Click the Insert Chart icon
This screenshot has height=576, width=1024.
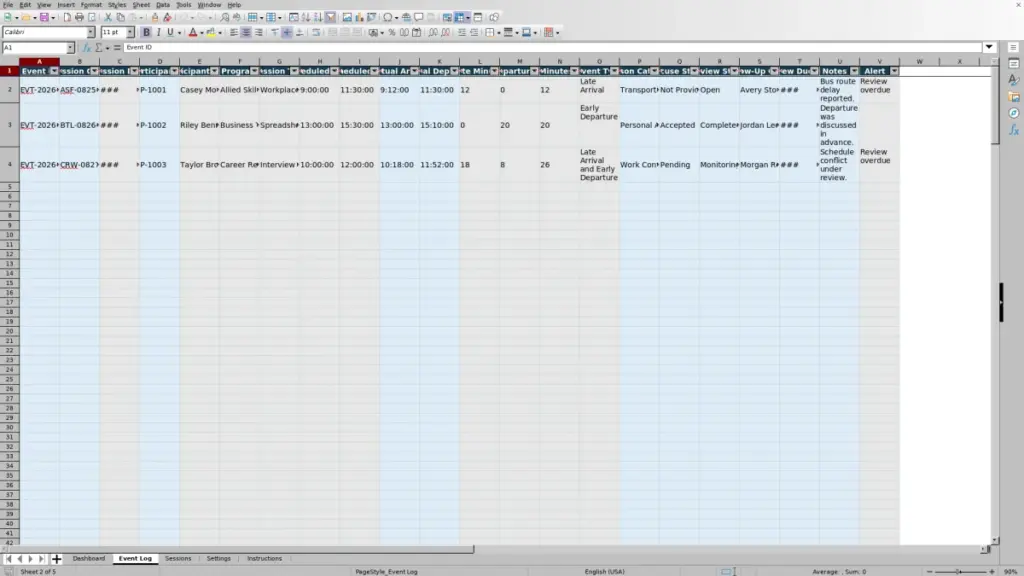(359, 18)
